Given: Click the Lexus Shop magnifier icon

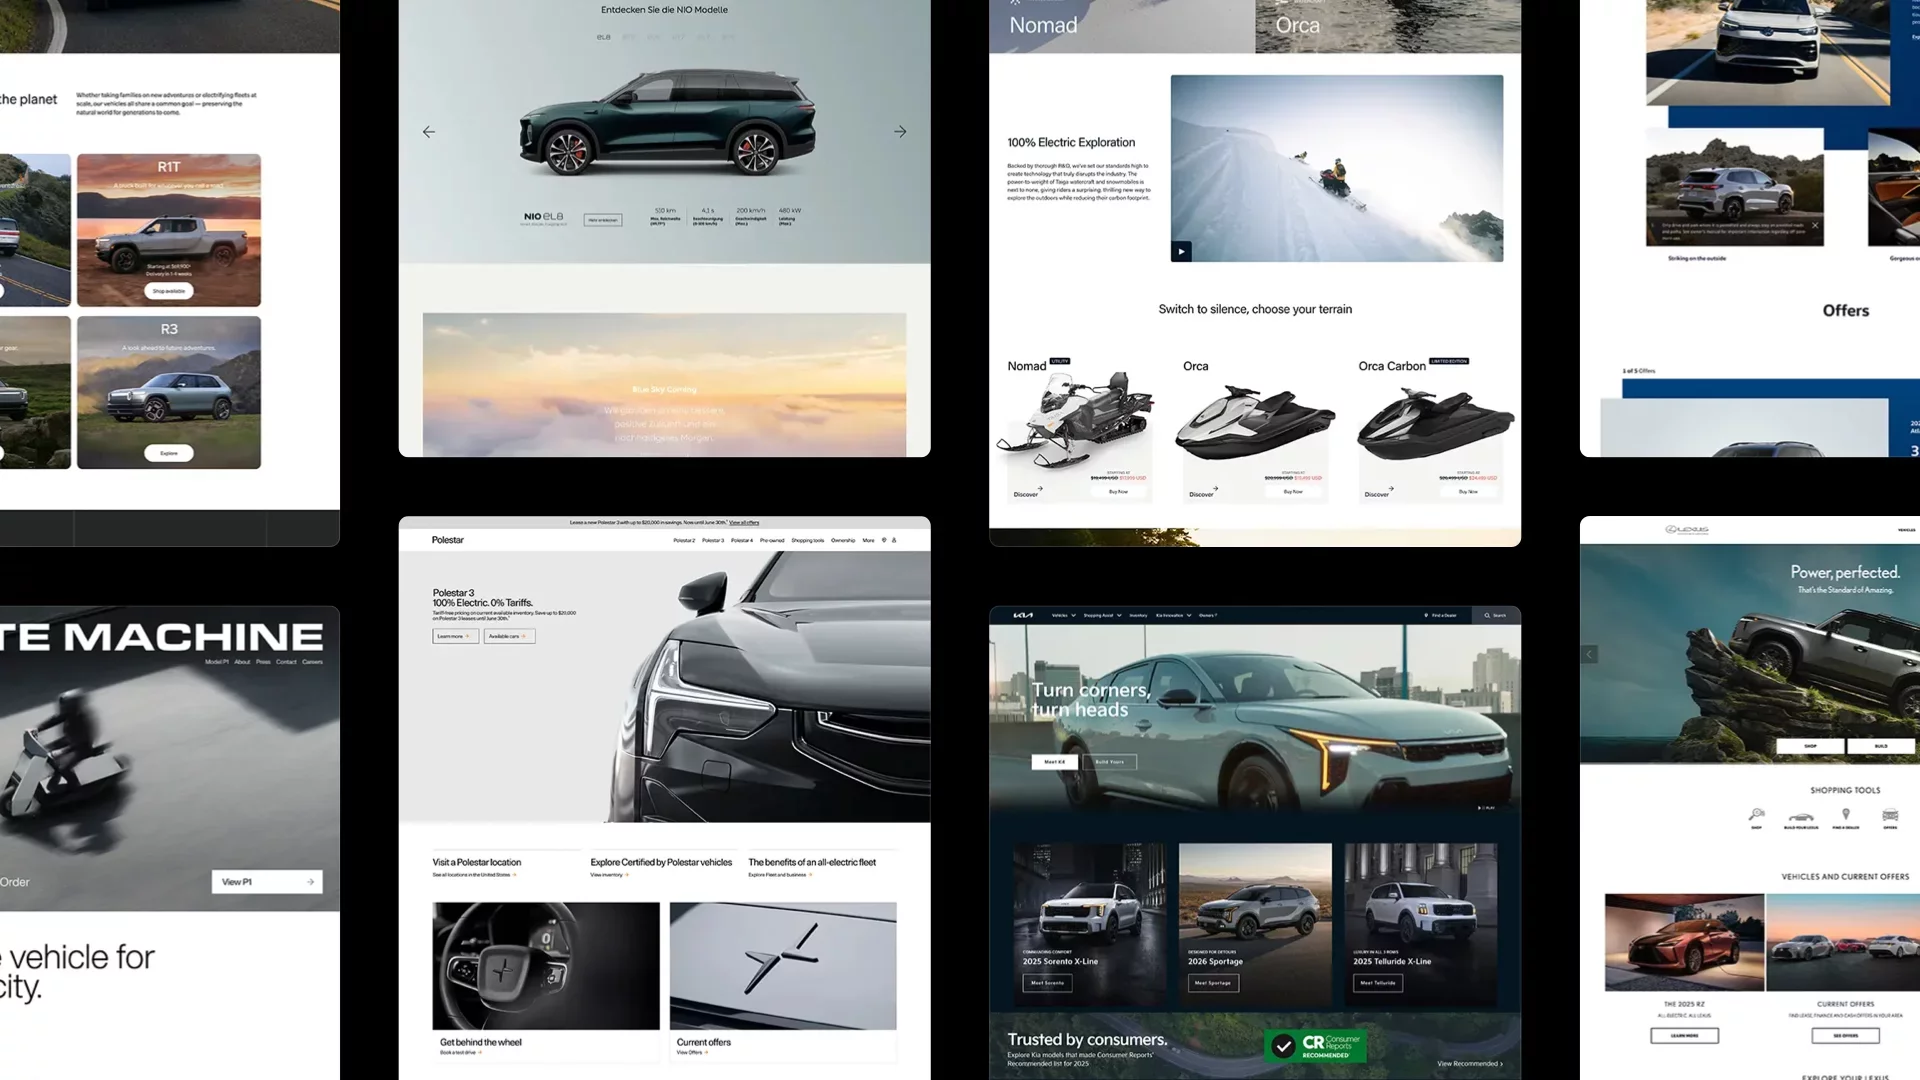Looking at the screenshot, I should (1756, 817).
